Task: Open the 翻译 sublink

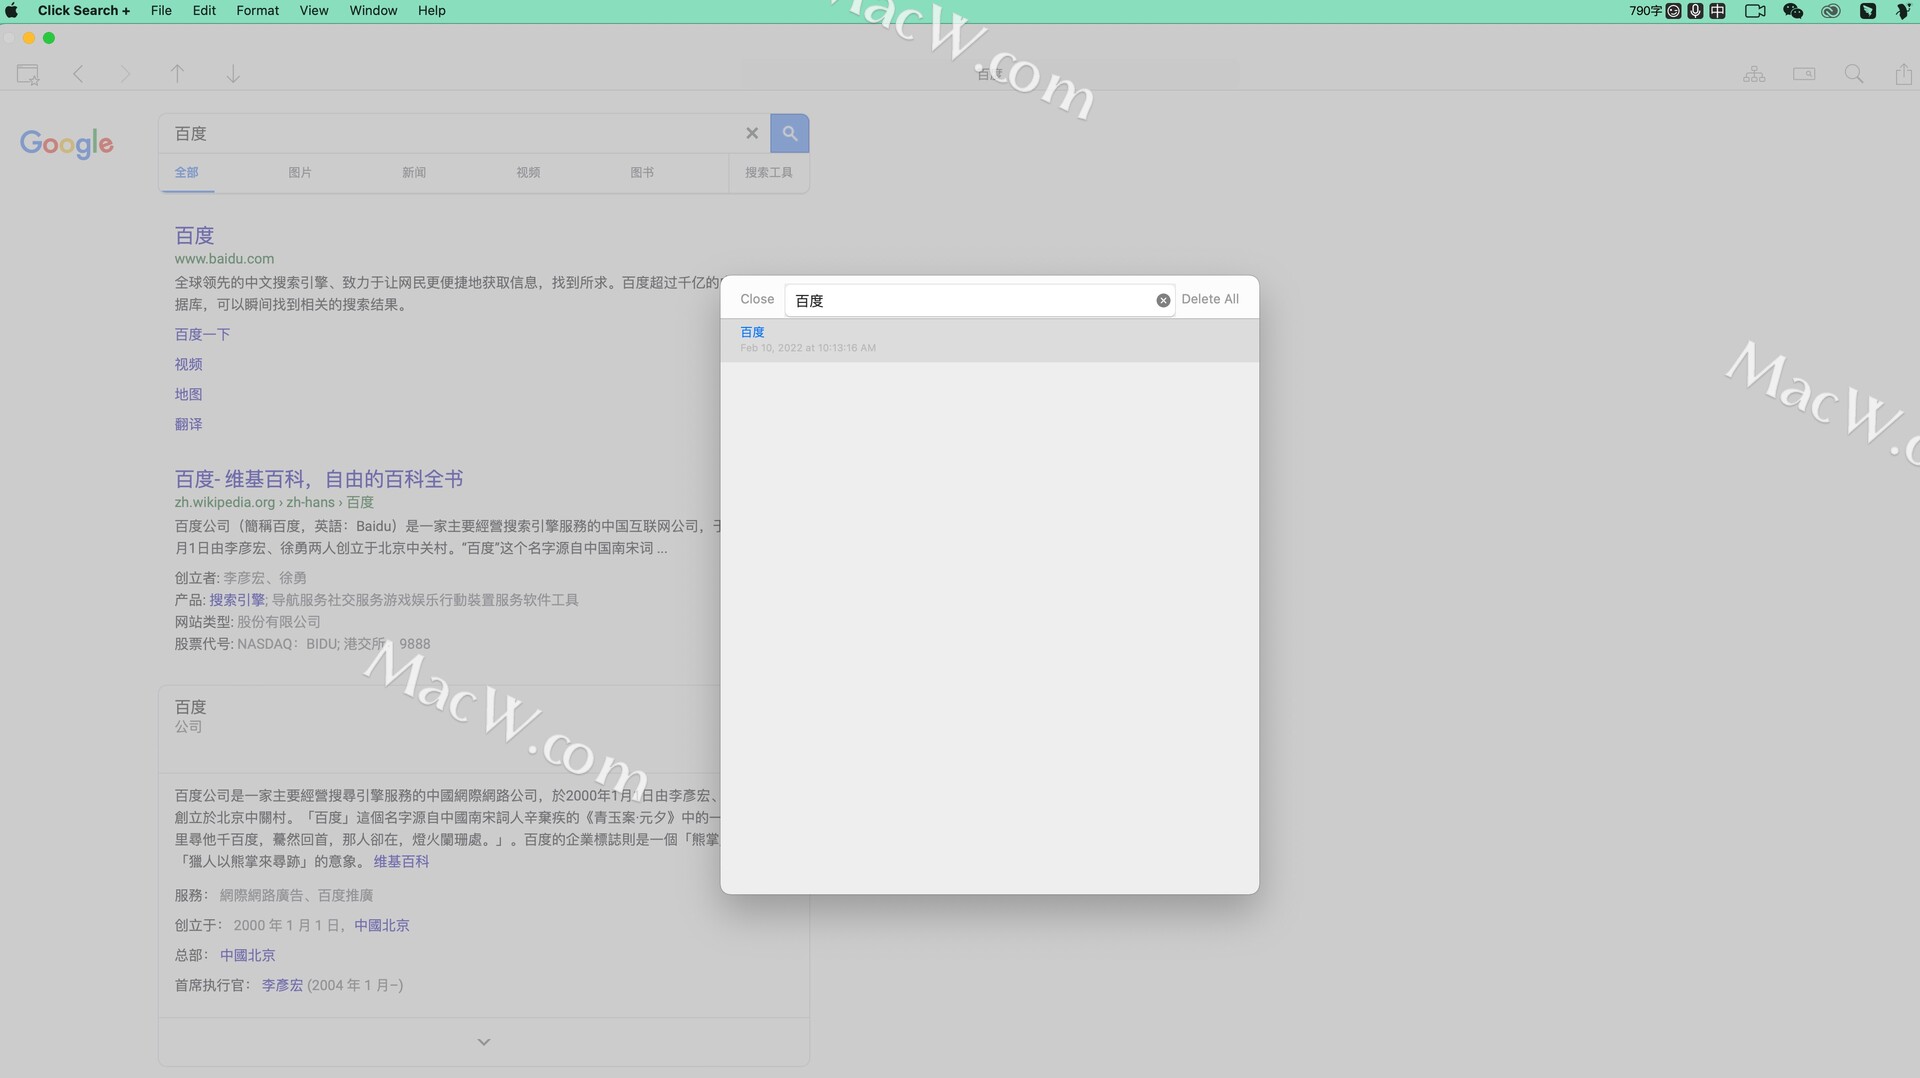Action: (188, 424)
